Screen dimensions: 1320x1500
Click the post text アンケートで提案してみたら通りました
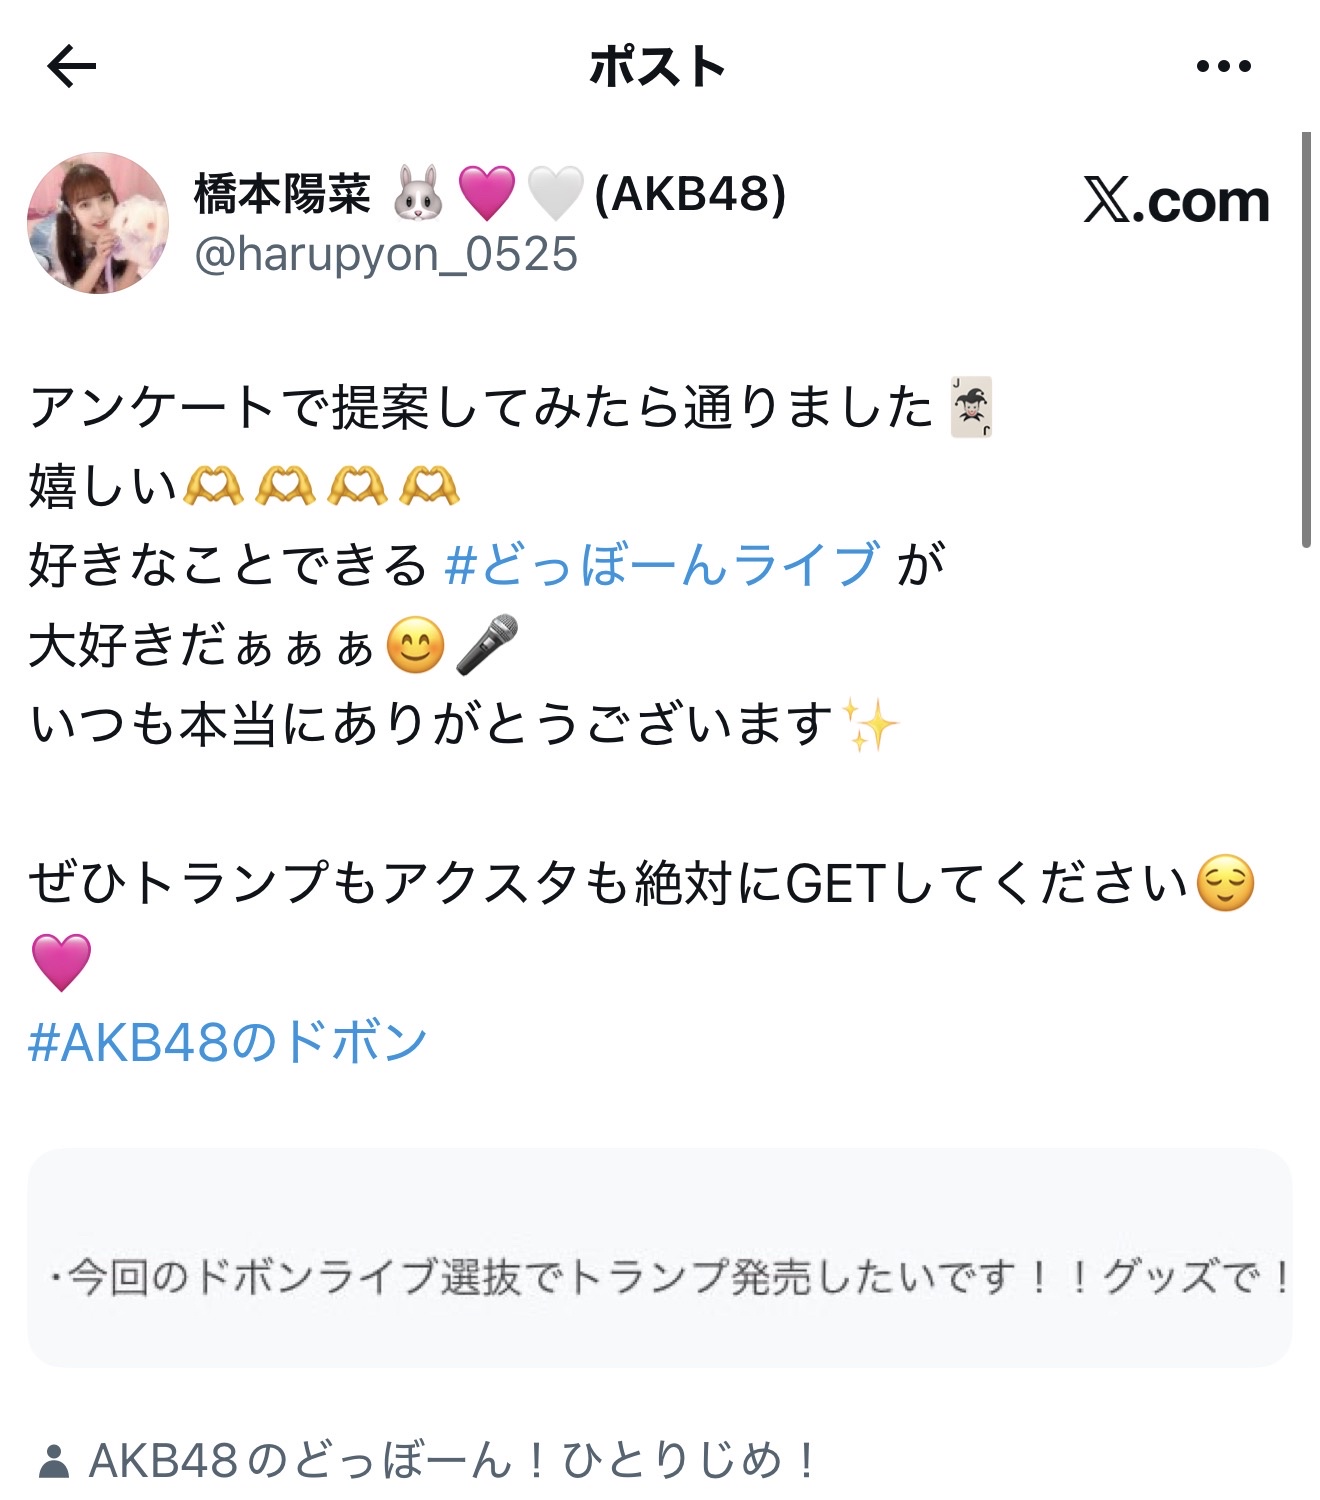coord(481,407)
